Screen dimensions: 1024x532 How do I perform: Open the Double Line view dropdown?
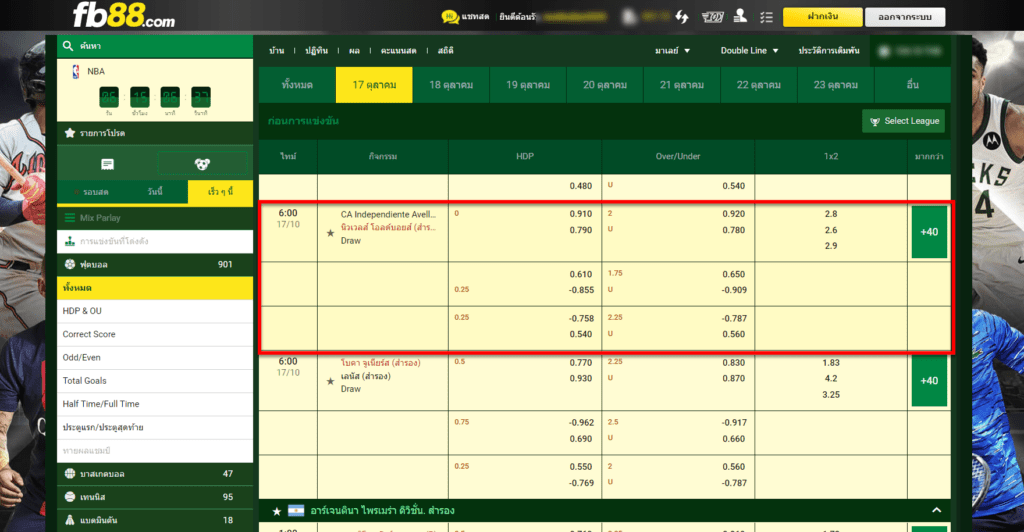coord(749,50)
